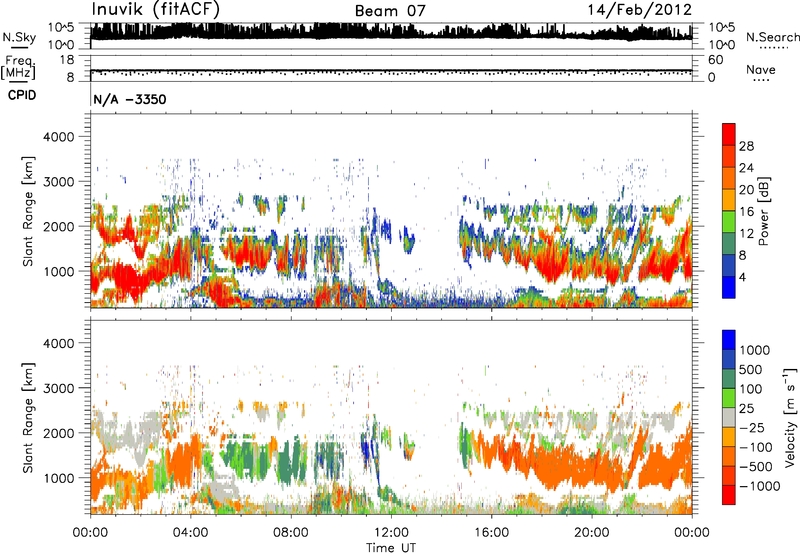
Task: Click the '16' label on Power colorbar
Action: tap(746, 212)
